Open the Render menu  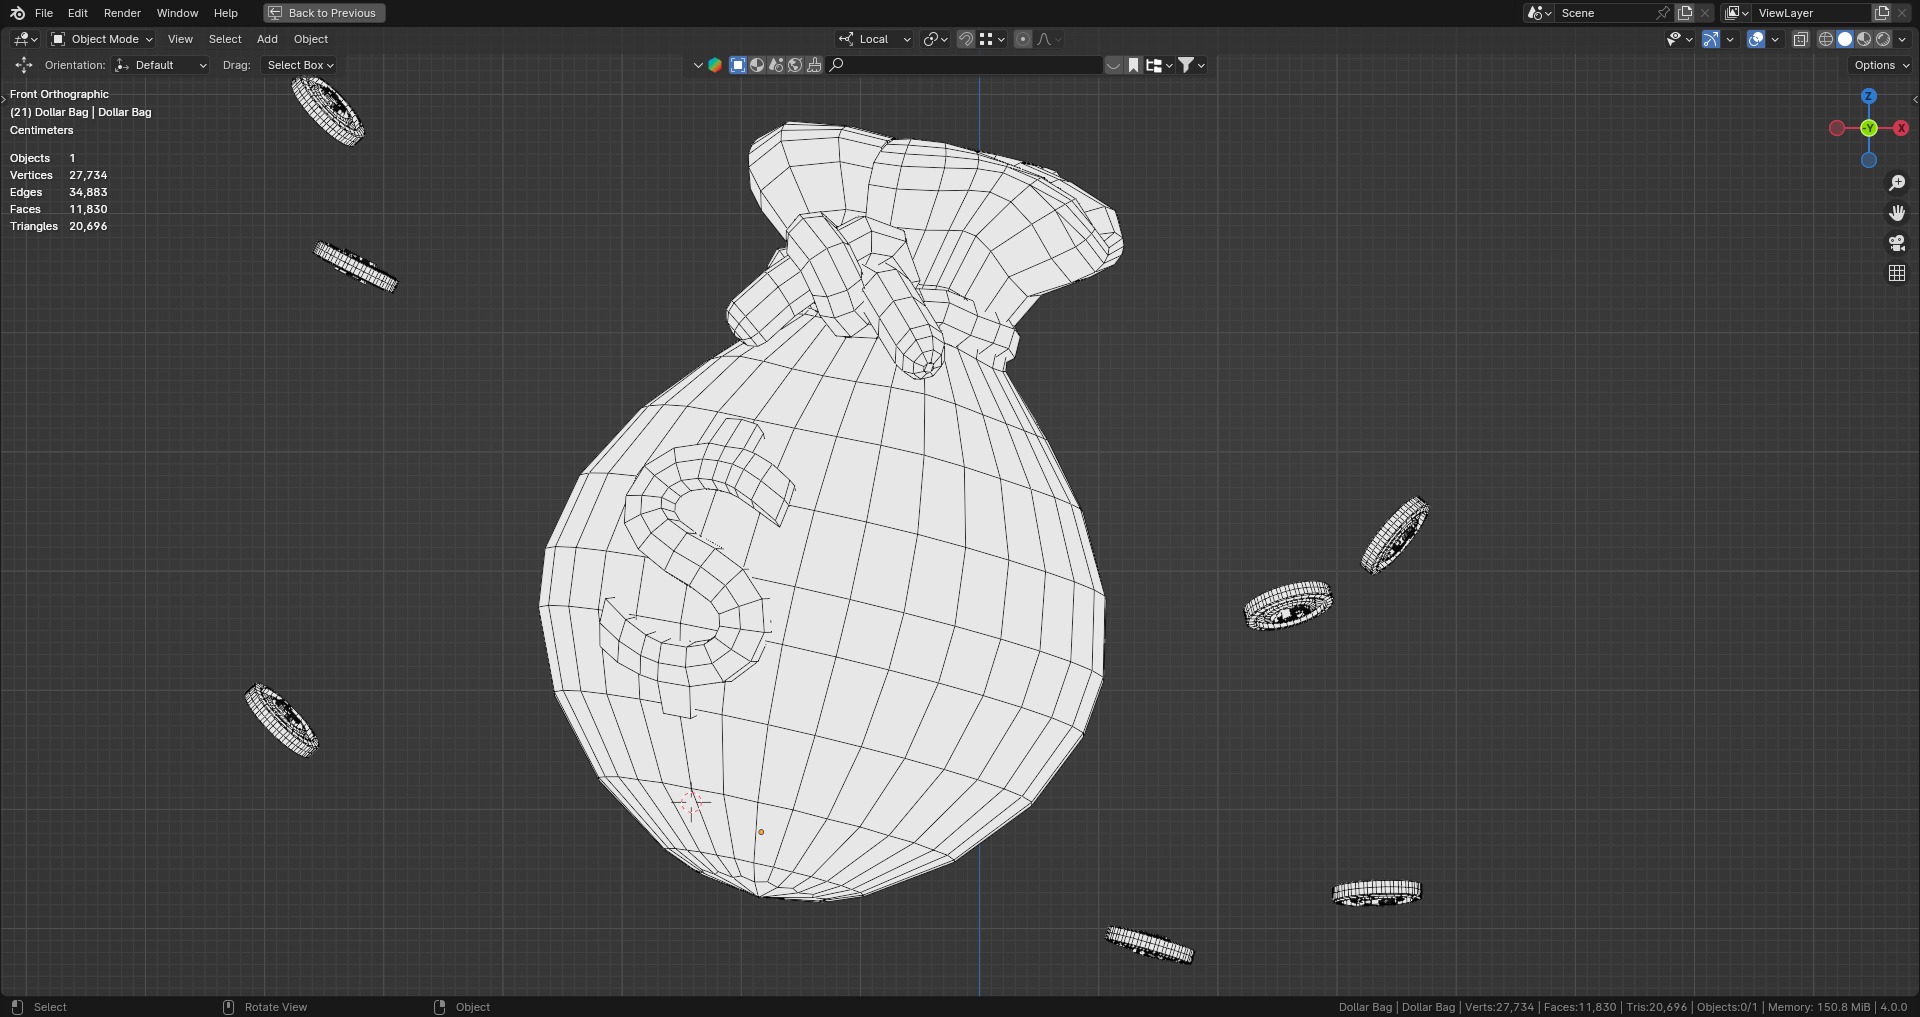click(x=122, y=13)
